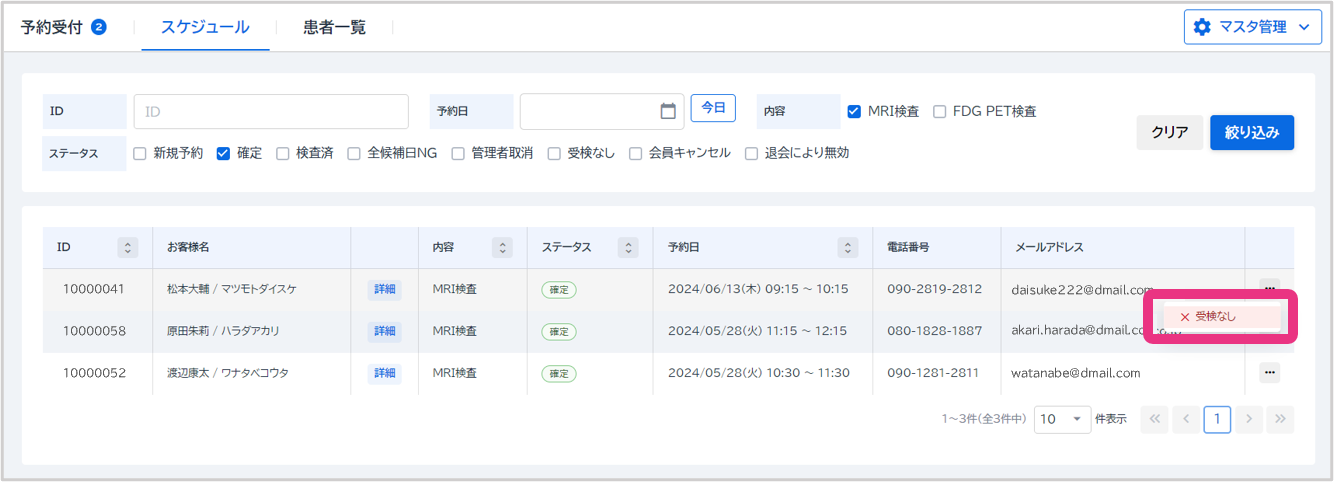Sort by 内容 column using sort icon
This screenshot has width=1334, height=482.
click(503, 247)
